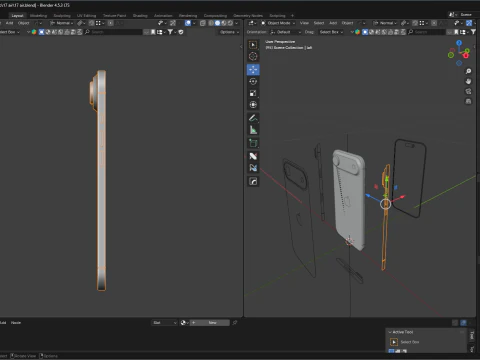Click the shield icon in left viewport header
Image resolution: width=480 pixels, height=360 pixels.
pos(181,32)
